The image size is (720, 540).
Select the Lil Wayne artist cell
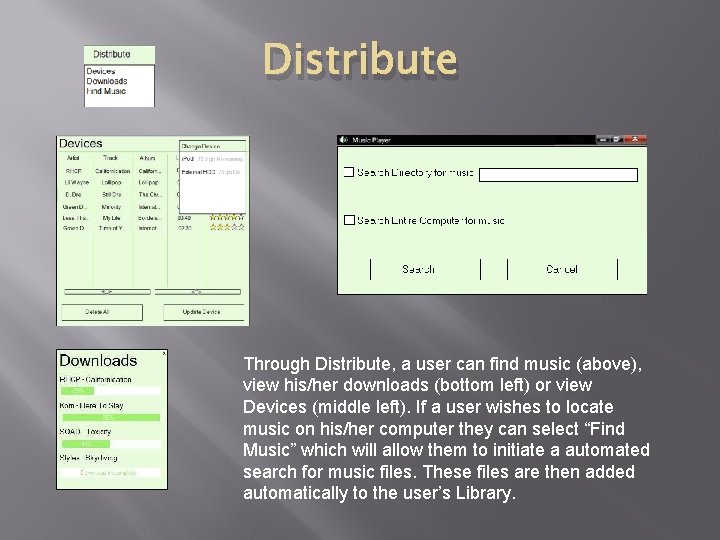tap(76, 182)
